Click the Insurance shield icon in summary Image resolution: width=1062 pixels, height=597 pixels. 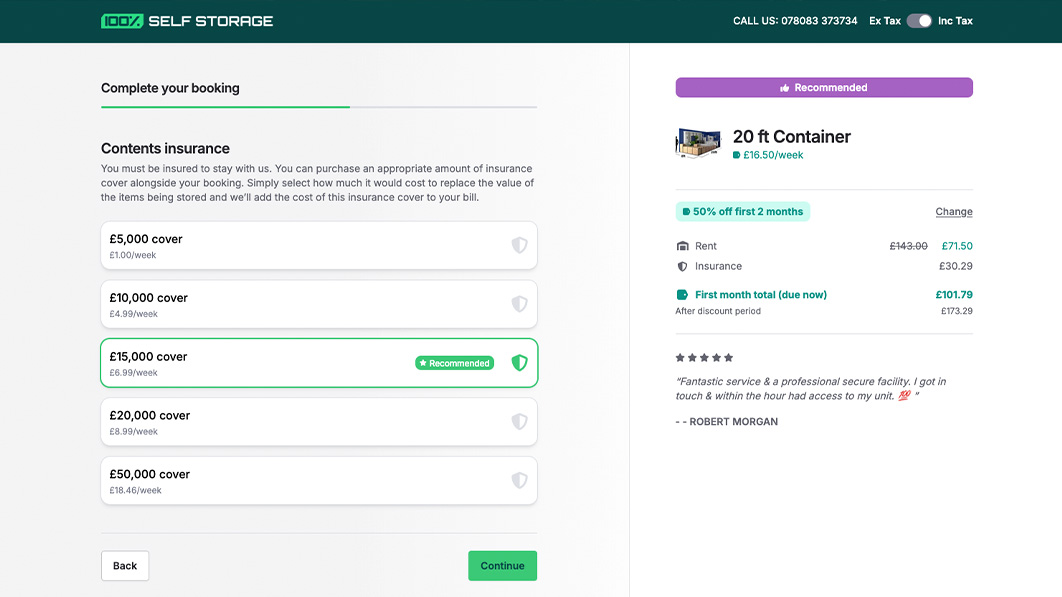click(683, 267)
